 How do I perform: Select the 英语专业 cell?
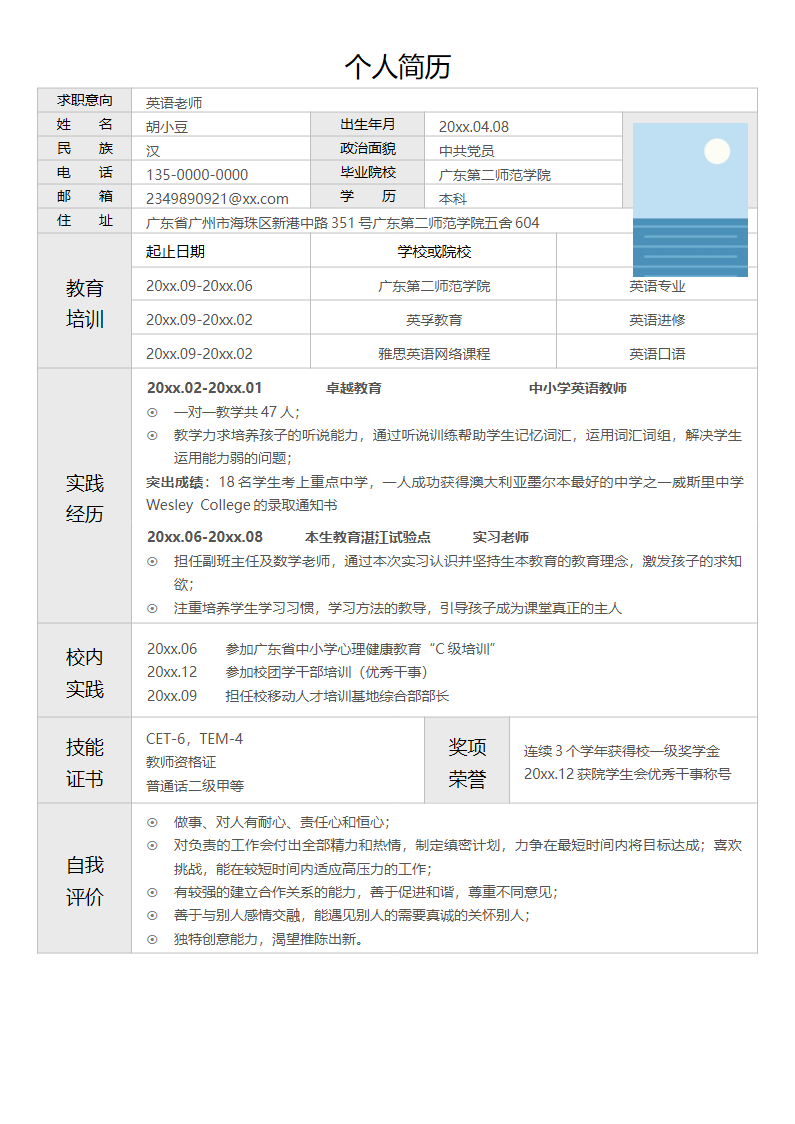[657, 286]
